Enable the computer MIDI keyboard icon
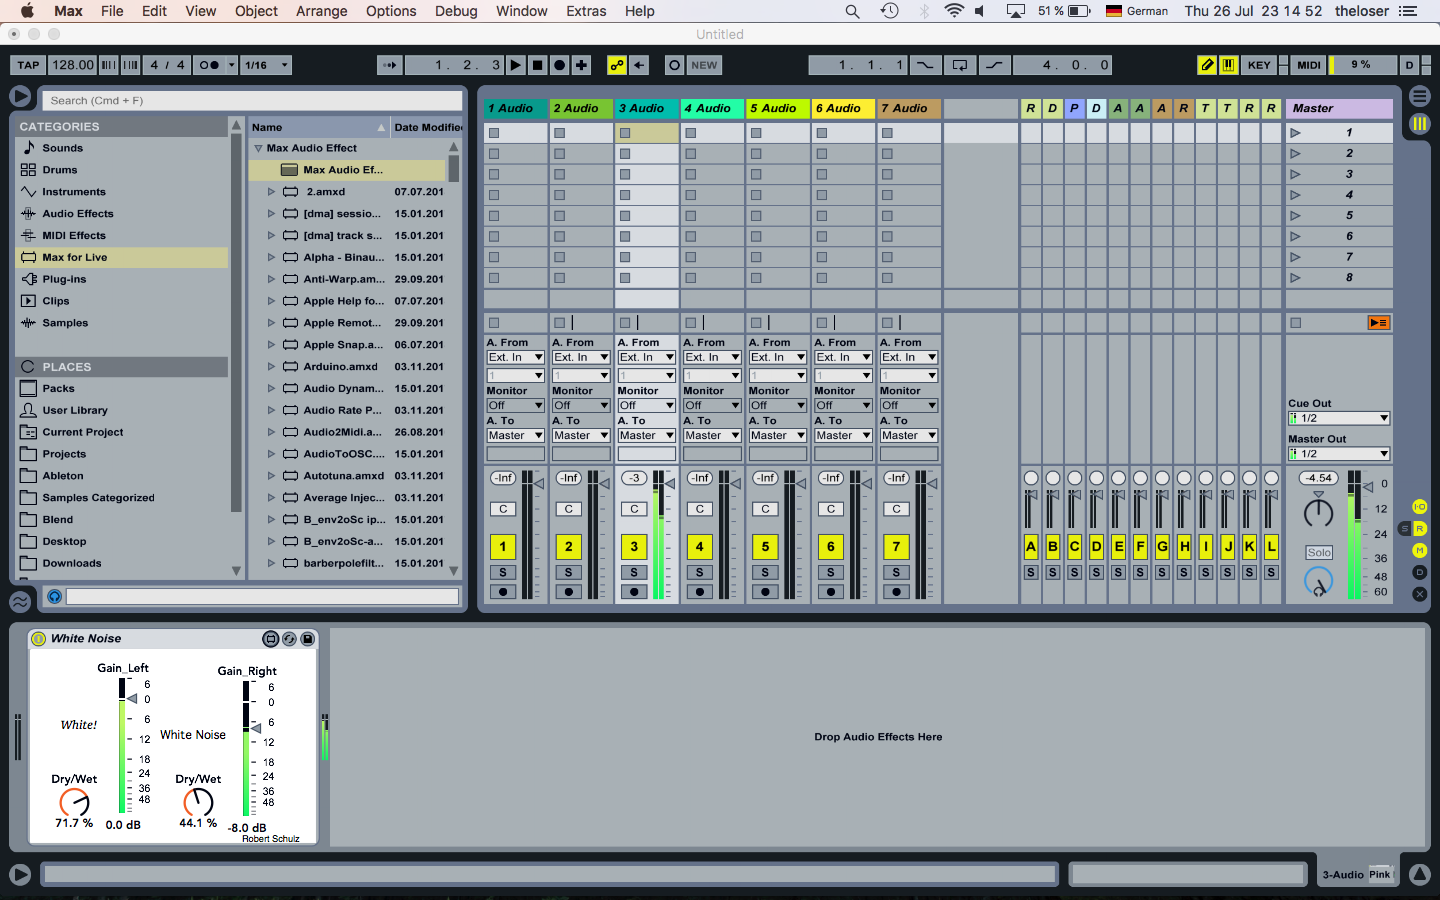This screenshot has width=1440, height=900. pos(1228,65)
